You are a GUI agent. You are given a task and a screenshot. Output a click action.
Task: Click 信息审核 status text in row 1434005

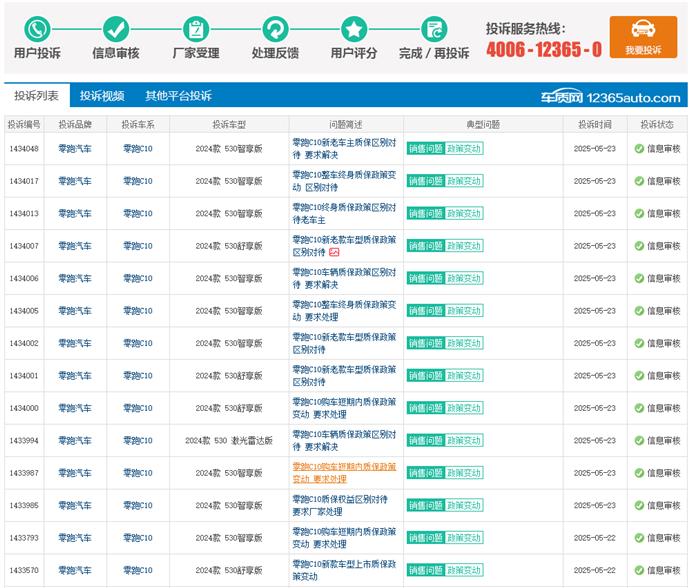(664, 311)
